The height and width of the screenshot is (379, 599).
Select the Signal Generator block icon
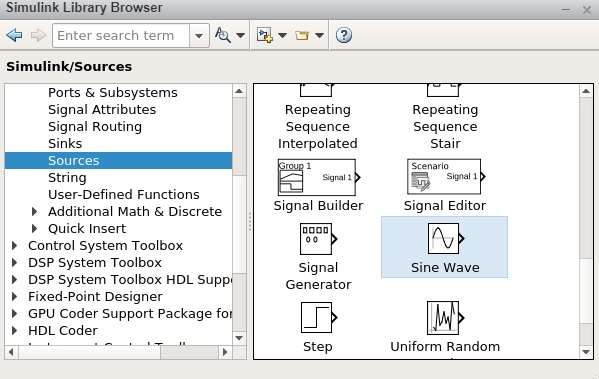coord(319,239)
